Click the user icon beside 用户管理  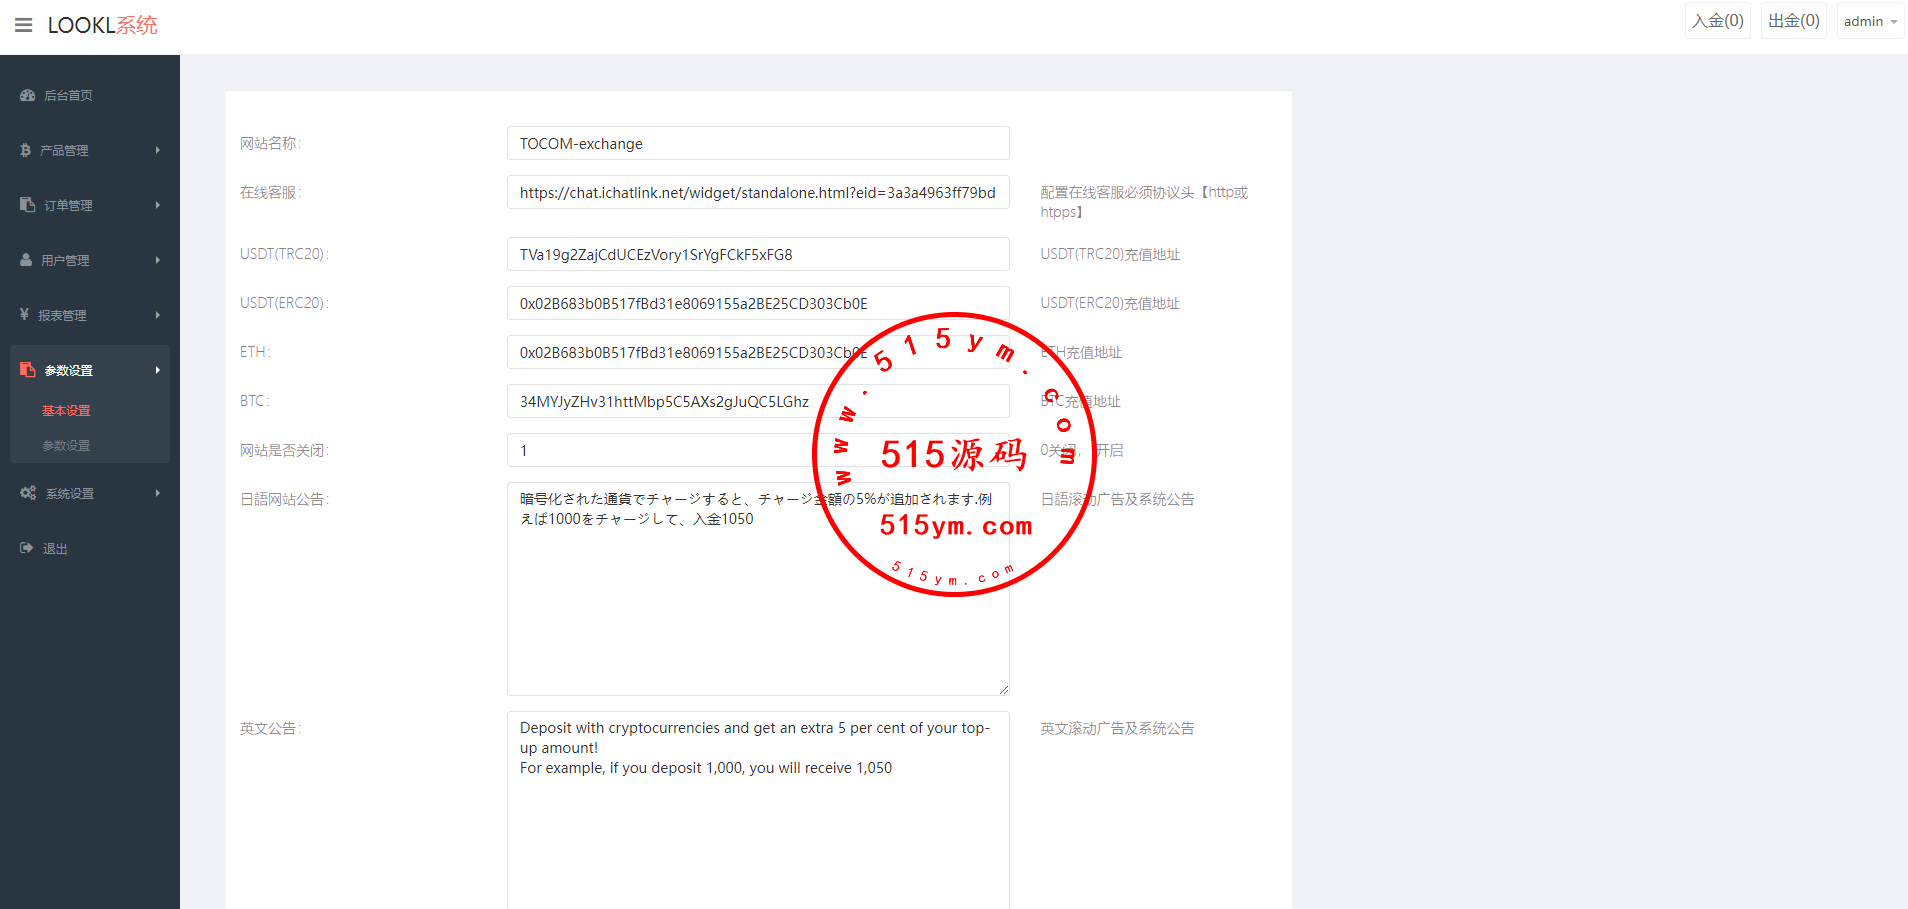coord(26,260)
